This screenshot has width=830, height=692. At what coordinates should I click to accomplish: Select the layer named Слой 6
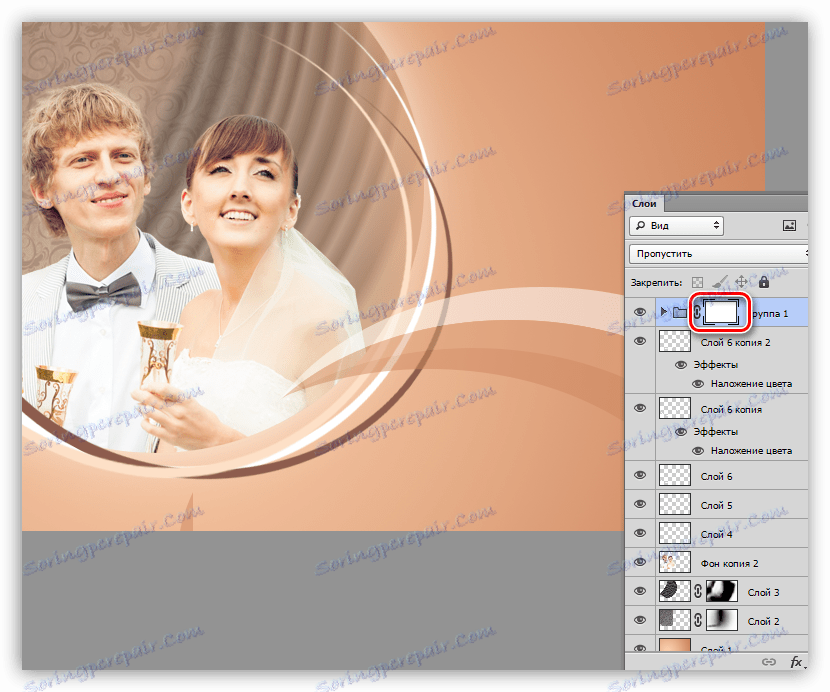pyautogui.click(x=716, y=477)
